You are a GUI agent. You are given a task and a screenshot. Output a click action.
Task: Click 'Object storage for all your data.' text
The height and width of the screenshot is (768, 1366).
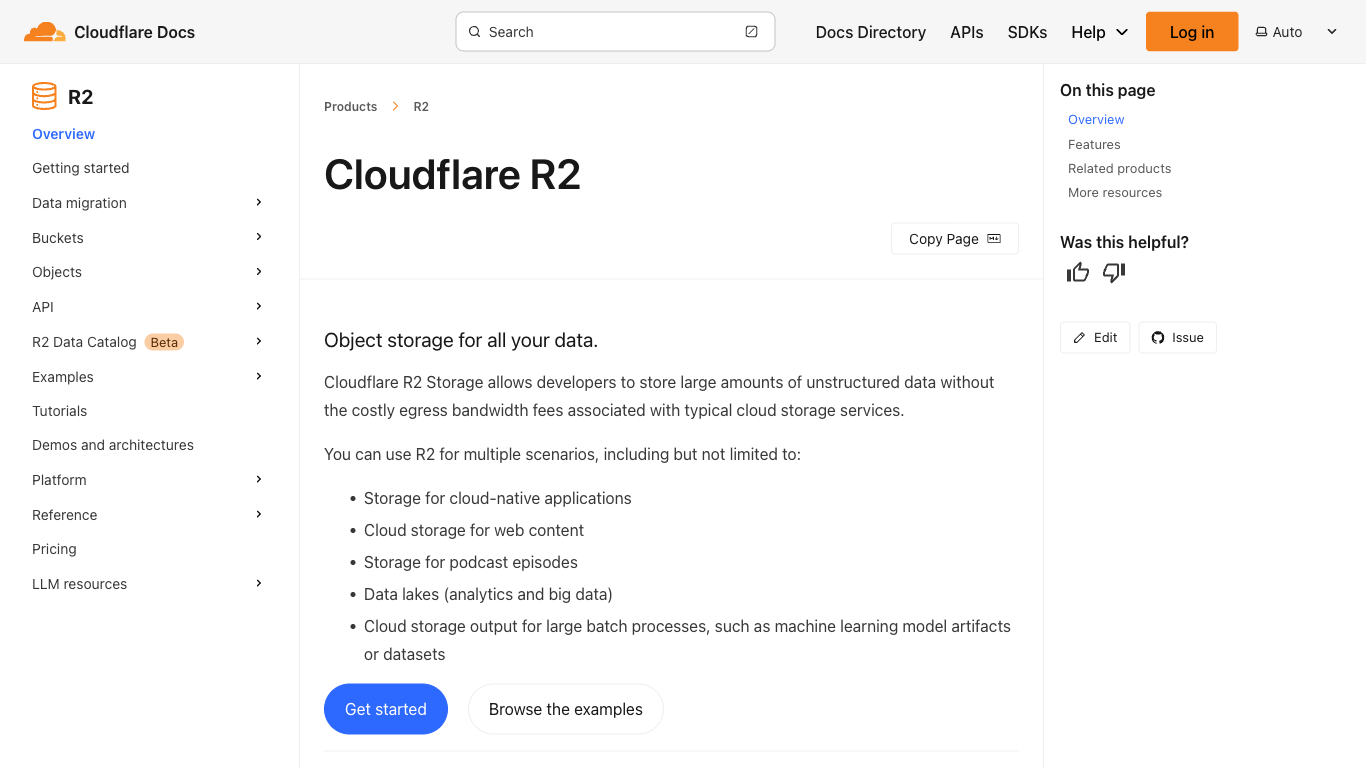coord(461,340)
